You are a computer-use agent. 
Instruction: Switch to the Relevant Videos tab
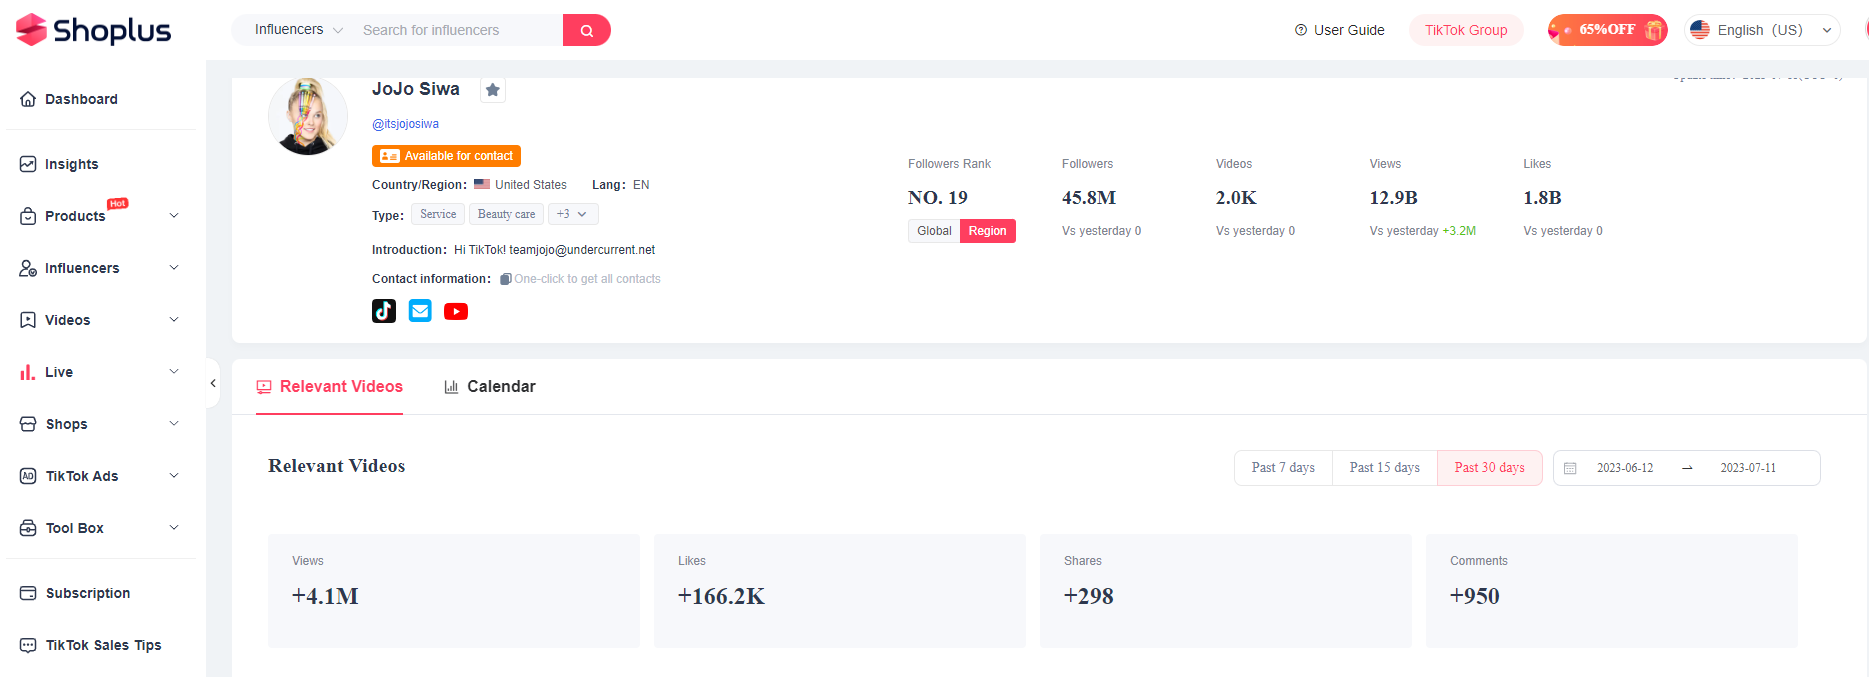pyautogui.click(x=330, y=387)
